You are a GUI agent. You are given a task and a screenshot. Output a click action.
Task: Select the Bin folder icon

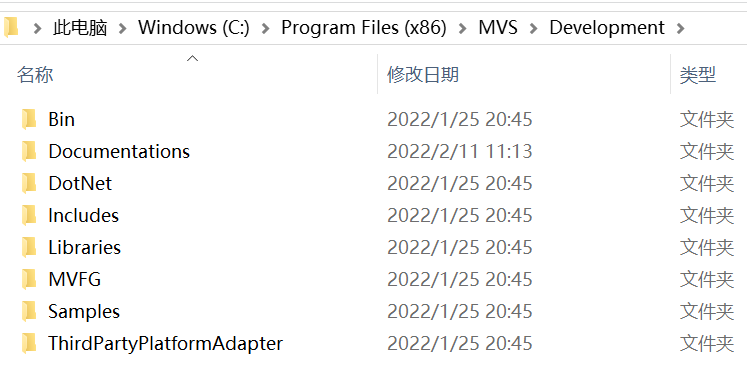click(29, 119)
